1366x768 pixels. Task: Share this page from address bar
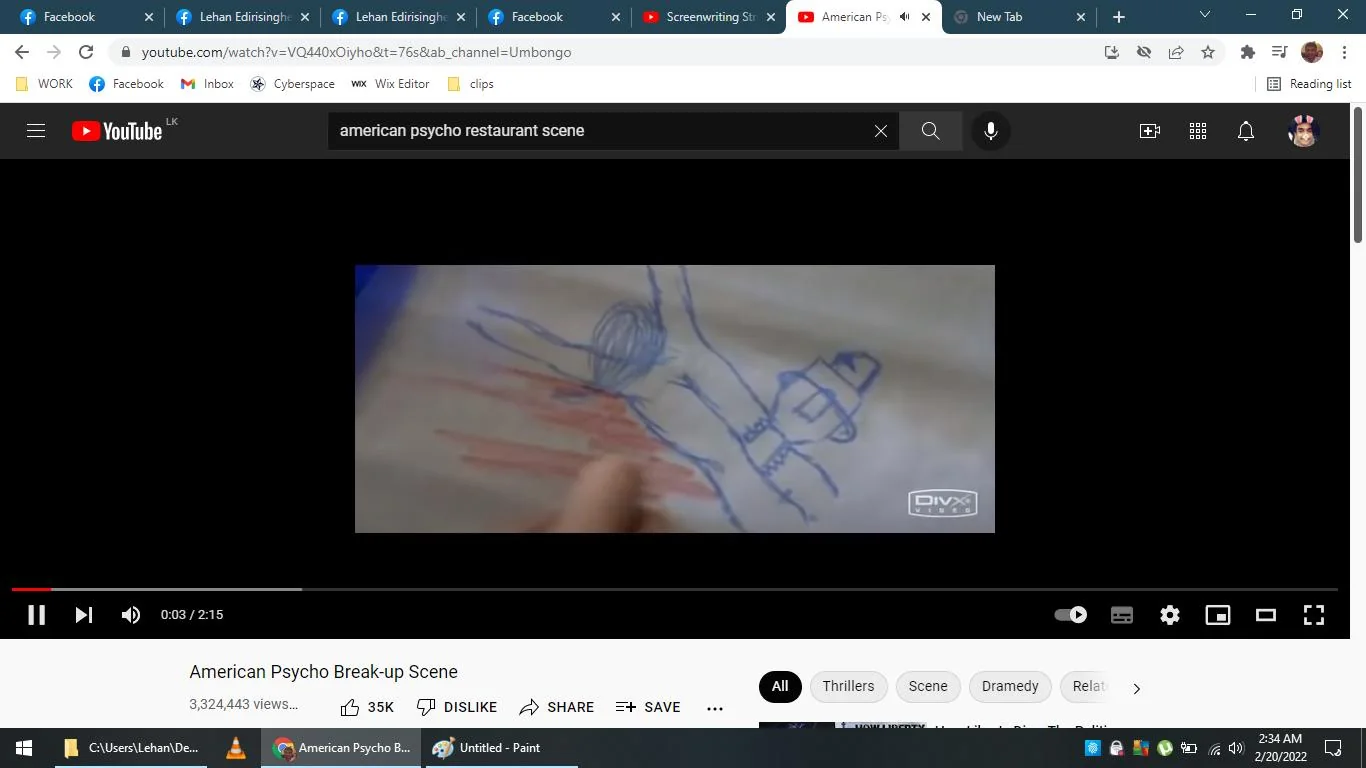tap(1176, 52)
